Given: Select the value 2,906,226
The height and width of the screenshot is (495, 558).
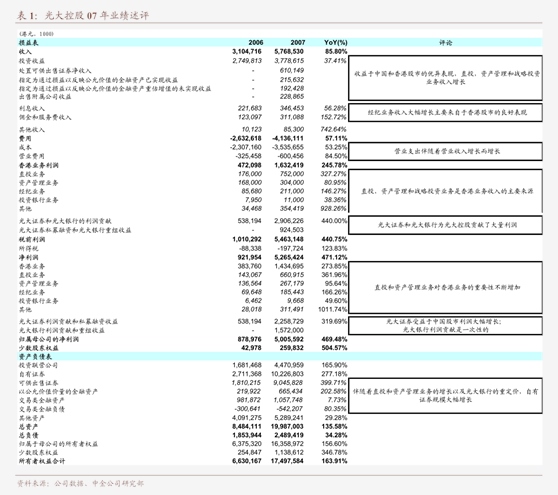Looking at the screenshot, I should coord(289,221).
